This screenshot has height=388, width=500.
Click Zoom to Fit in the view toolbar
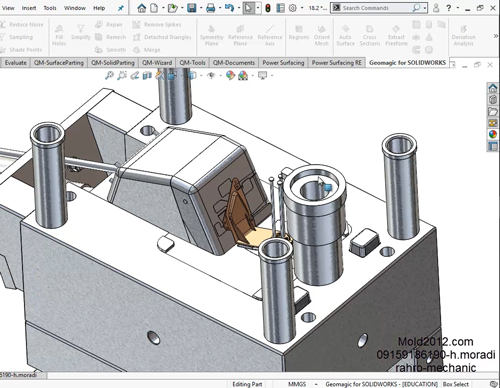pyautogui.click(x=109, y=76)
